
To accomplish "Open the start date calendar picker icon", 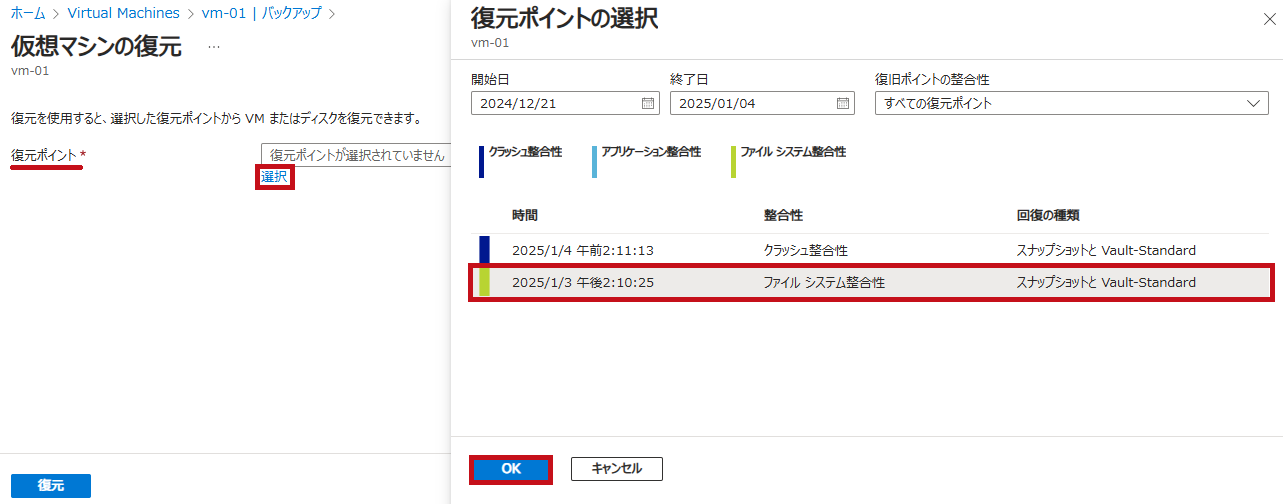I will 648,103.
